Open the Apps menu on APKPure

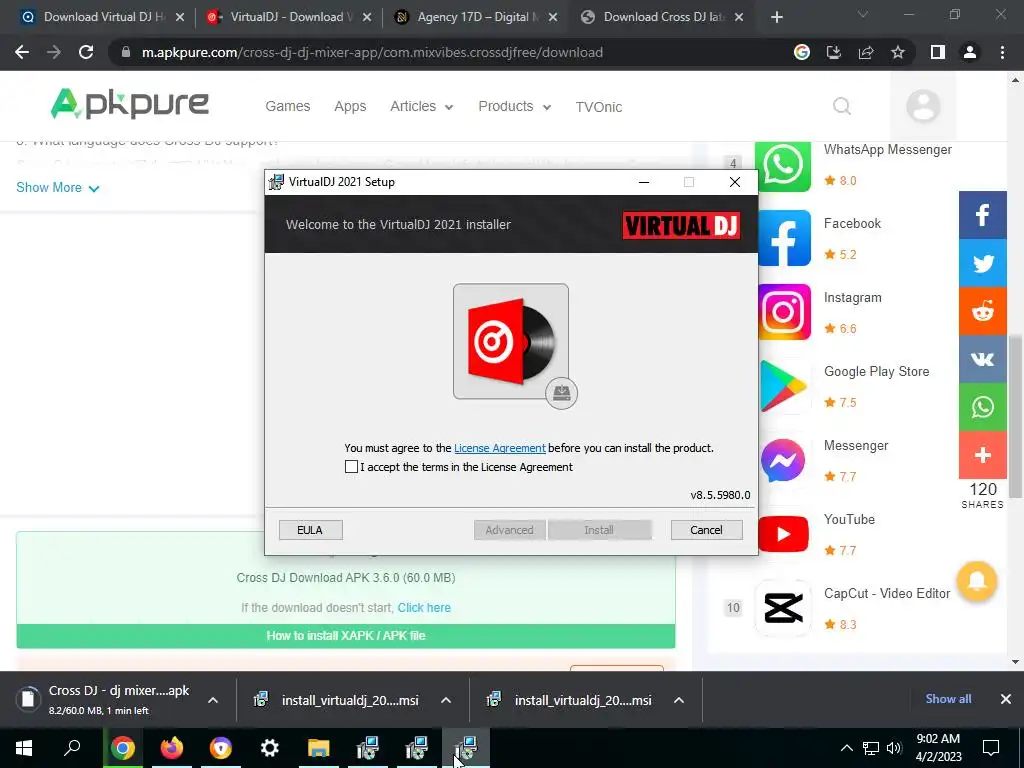coord(350,106)
